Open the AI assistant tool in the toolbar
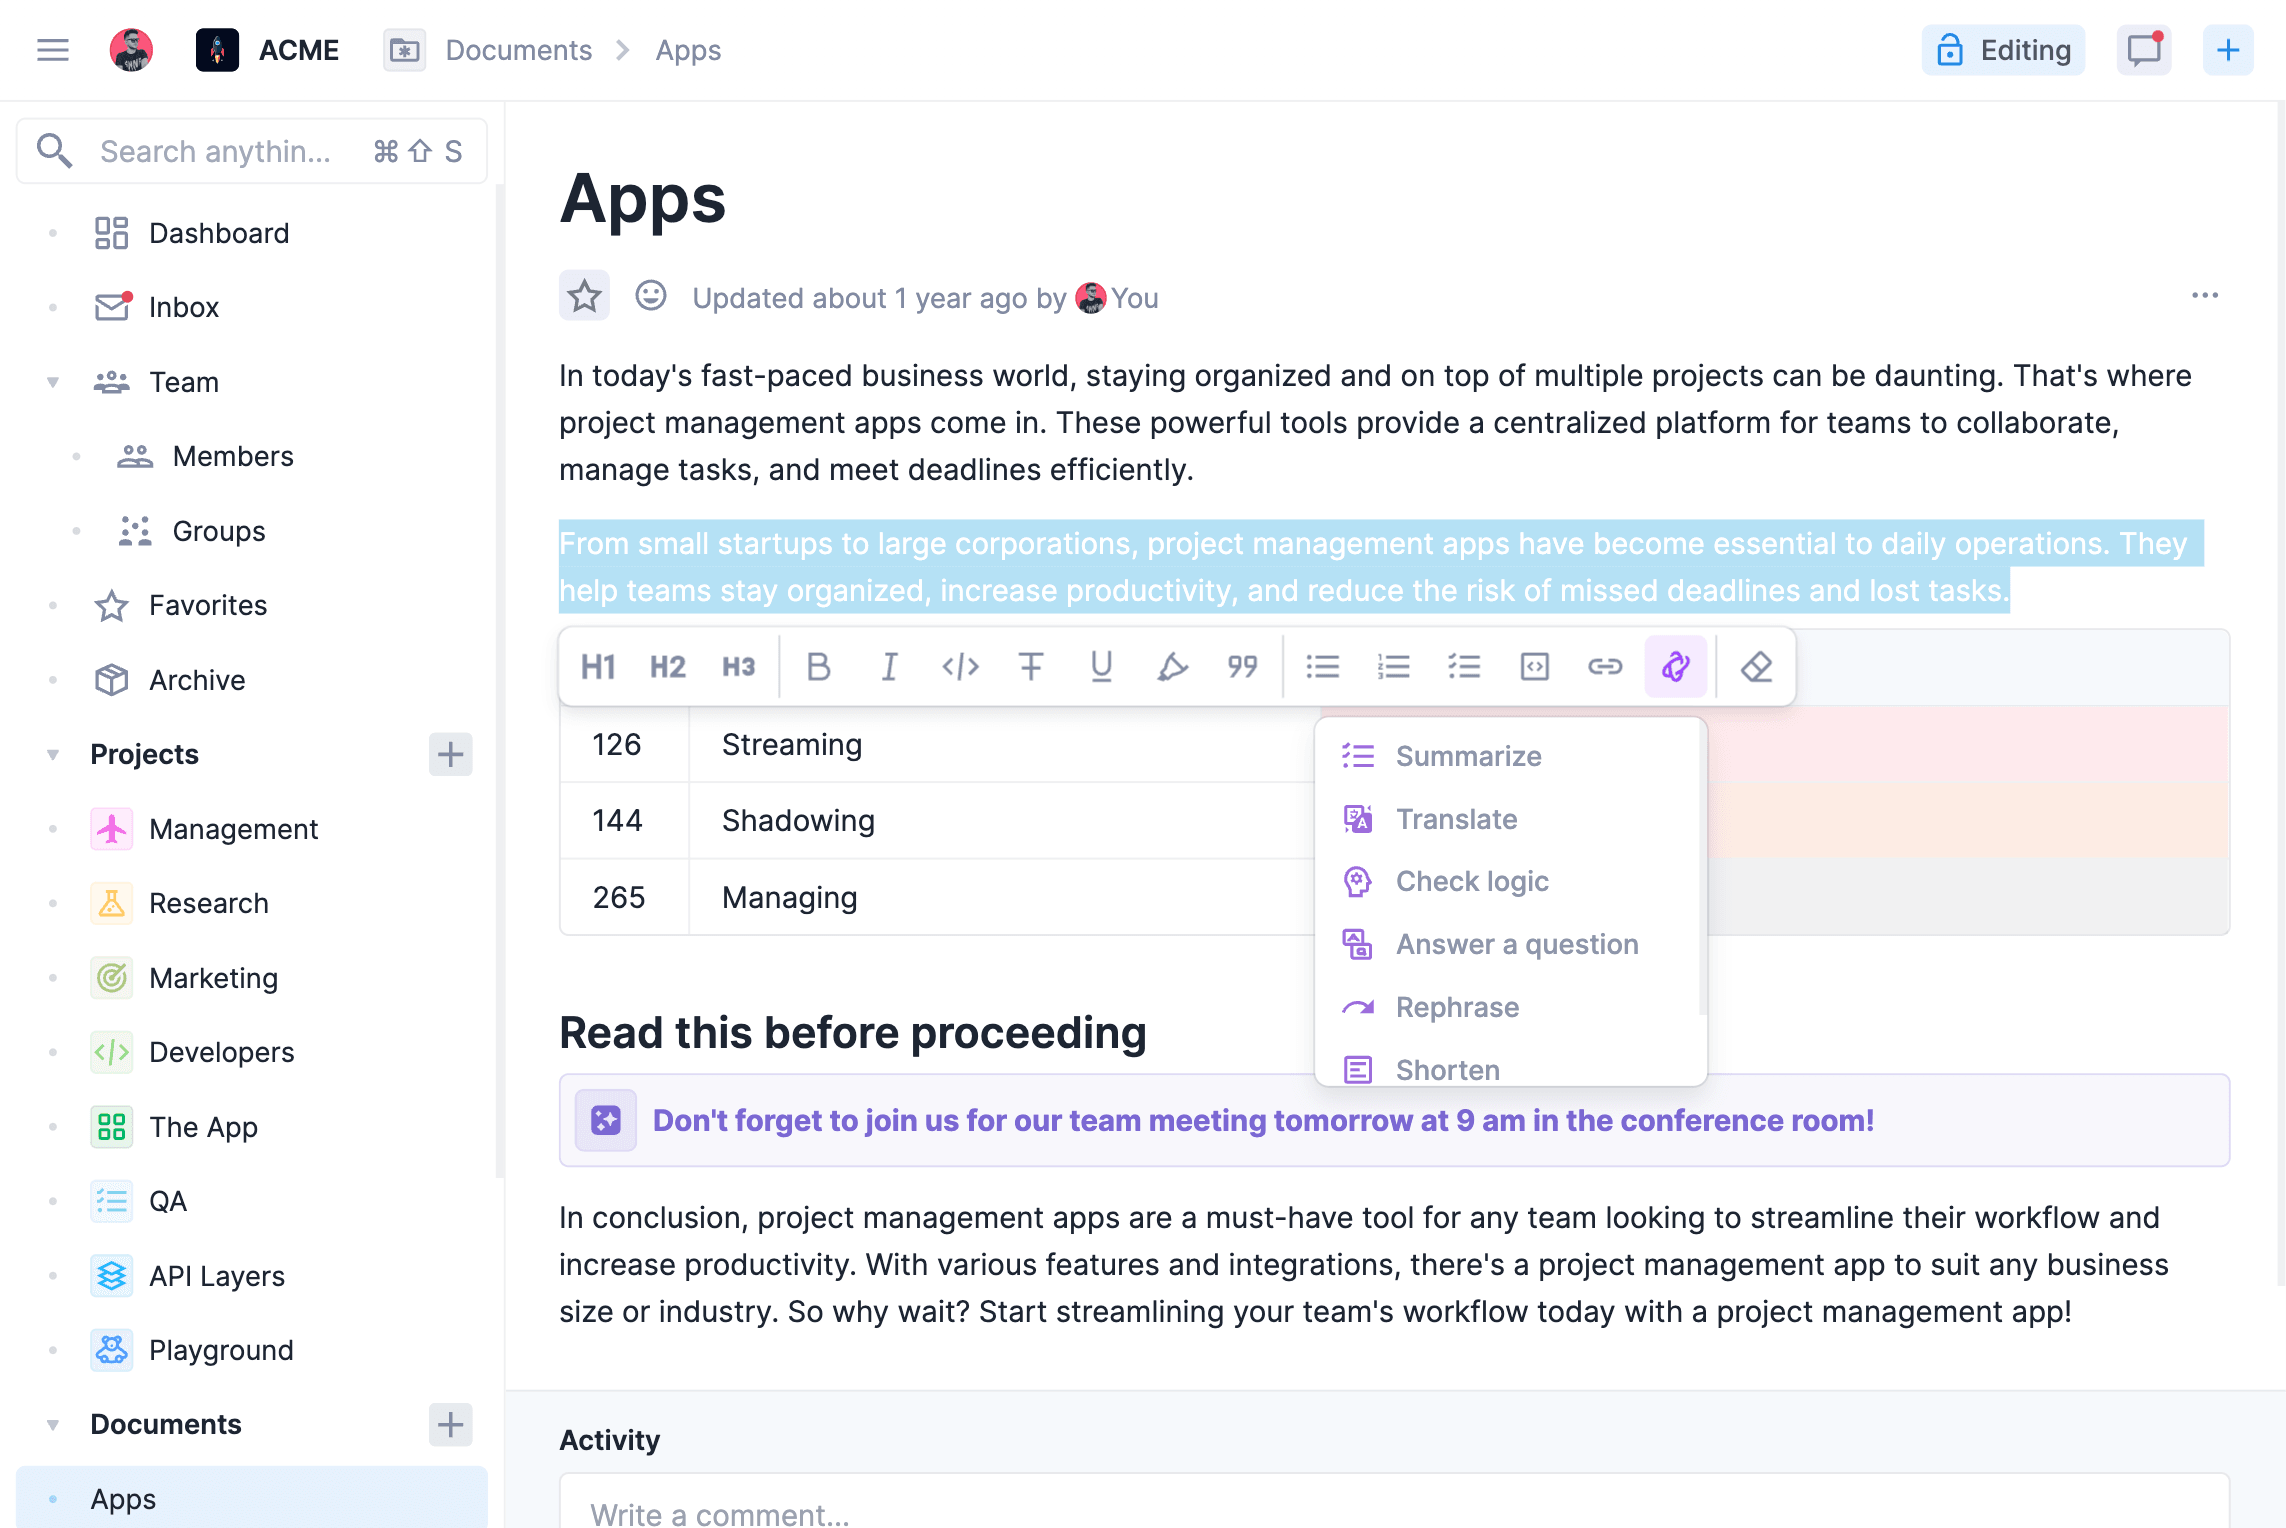2286x1528 pixels. tap(1676, 666)
